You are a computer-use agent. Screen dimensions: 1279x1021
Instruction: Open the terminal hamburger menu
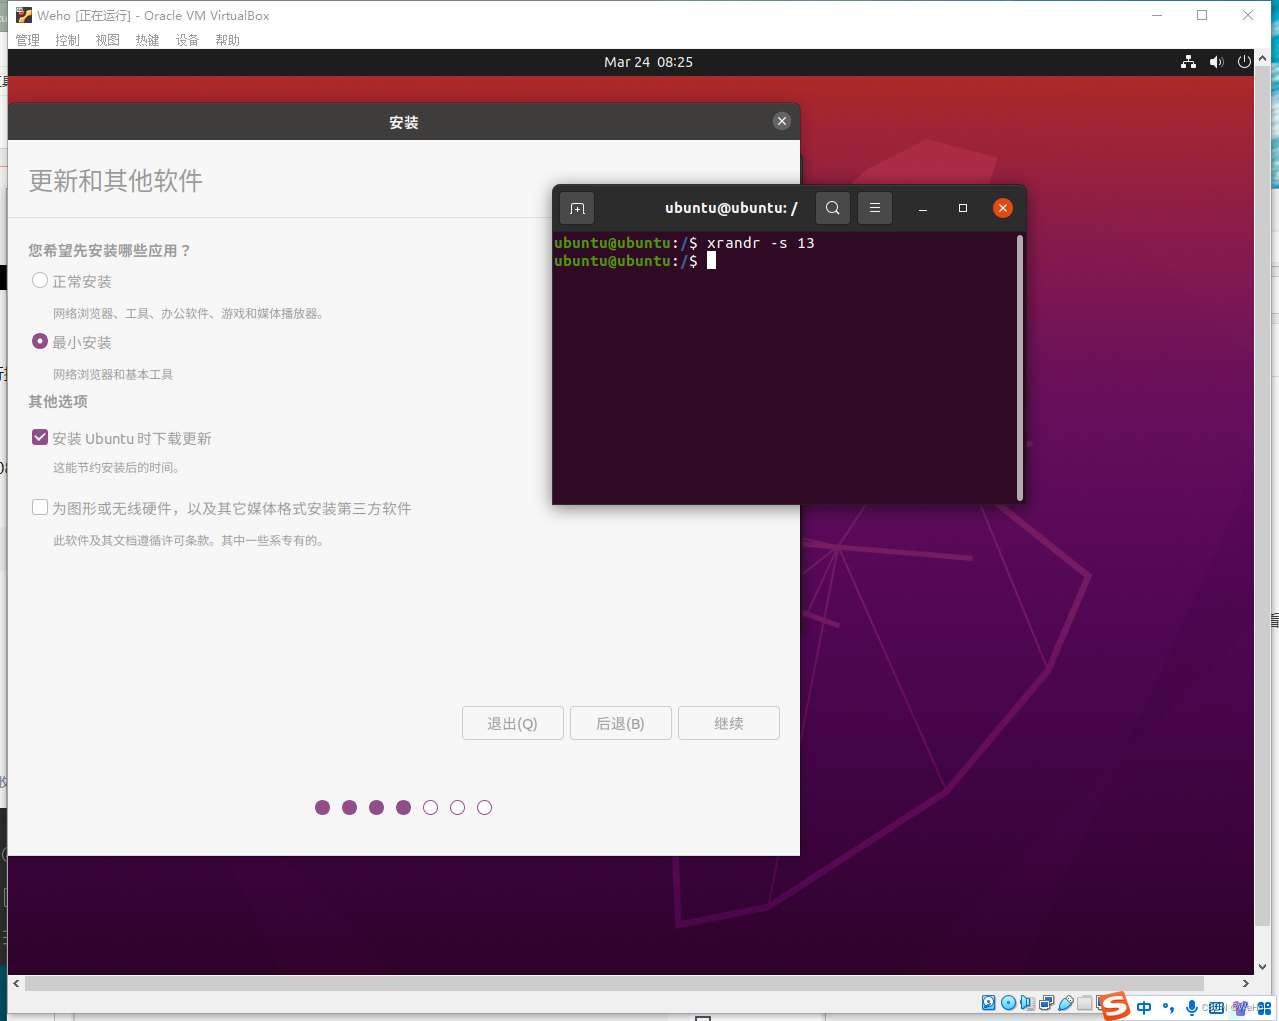[875, 208]
